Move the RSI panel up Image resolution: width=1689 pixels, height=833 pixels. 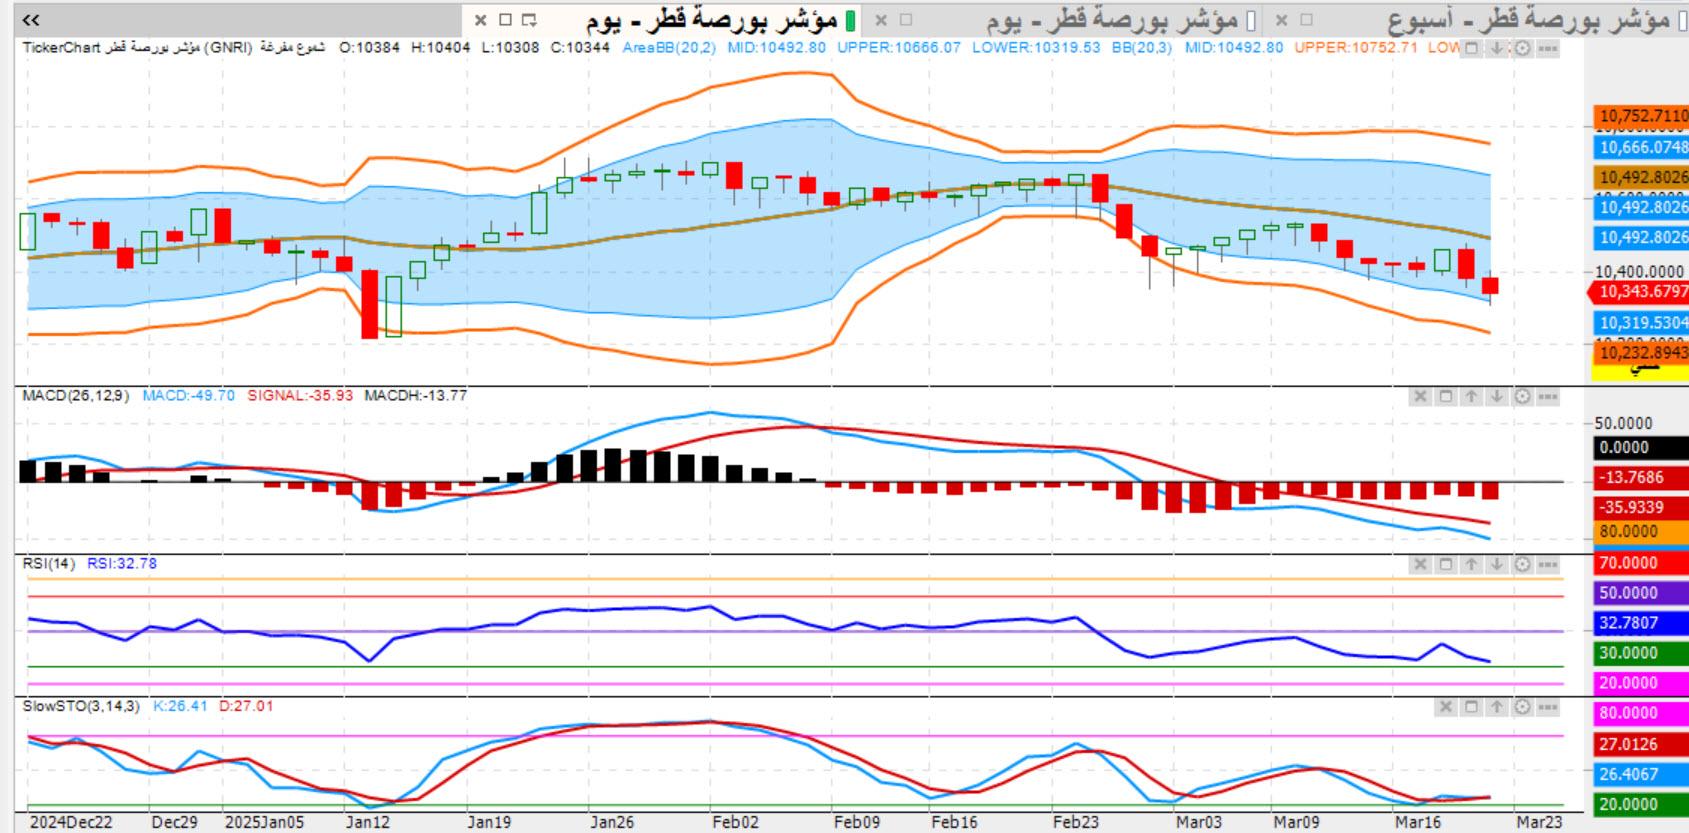[x=1471, y=564]
